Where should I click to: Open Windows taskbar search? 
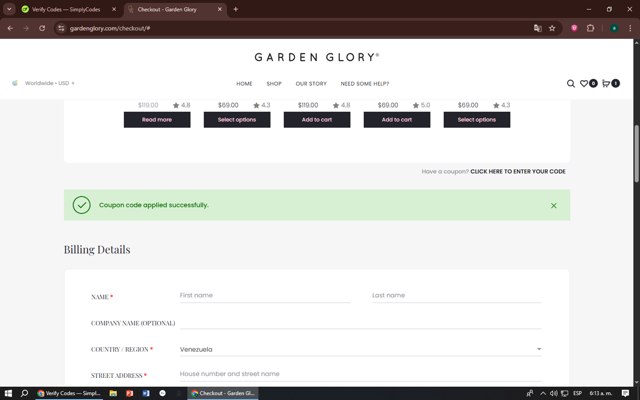coord(24,393)
